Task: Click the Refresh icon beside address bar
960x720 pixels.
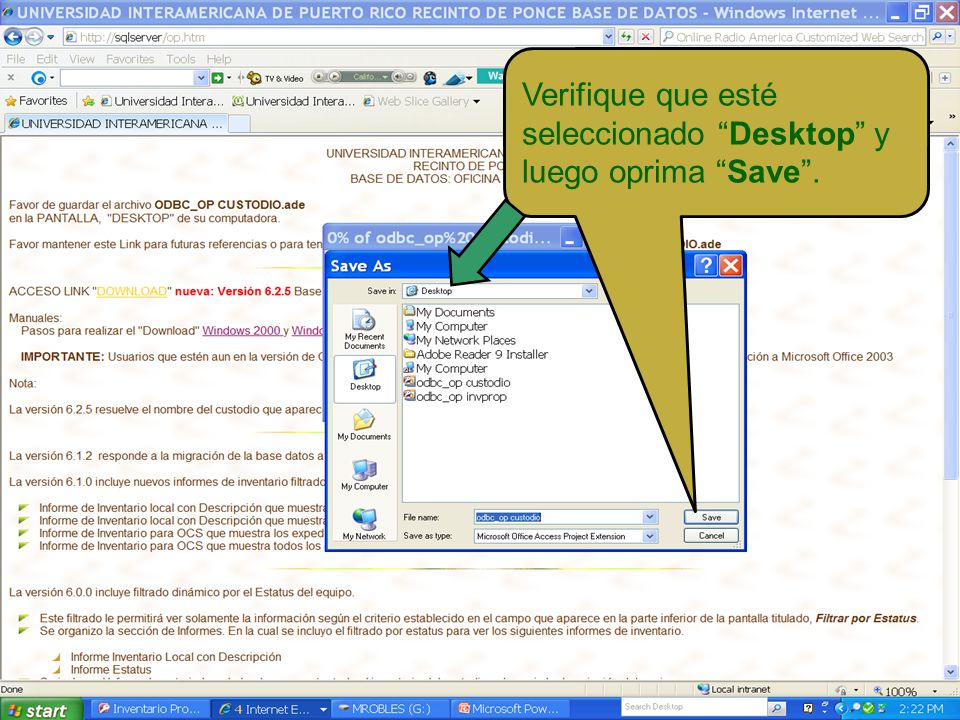Action: click(626, 37)
